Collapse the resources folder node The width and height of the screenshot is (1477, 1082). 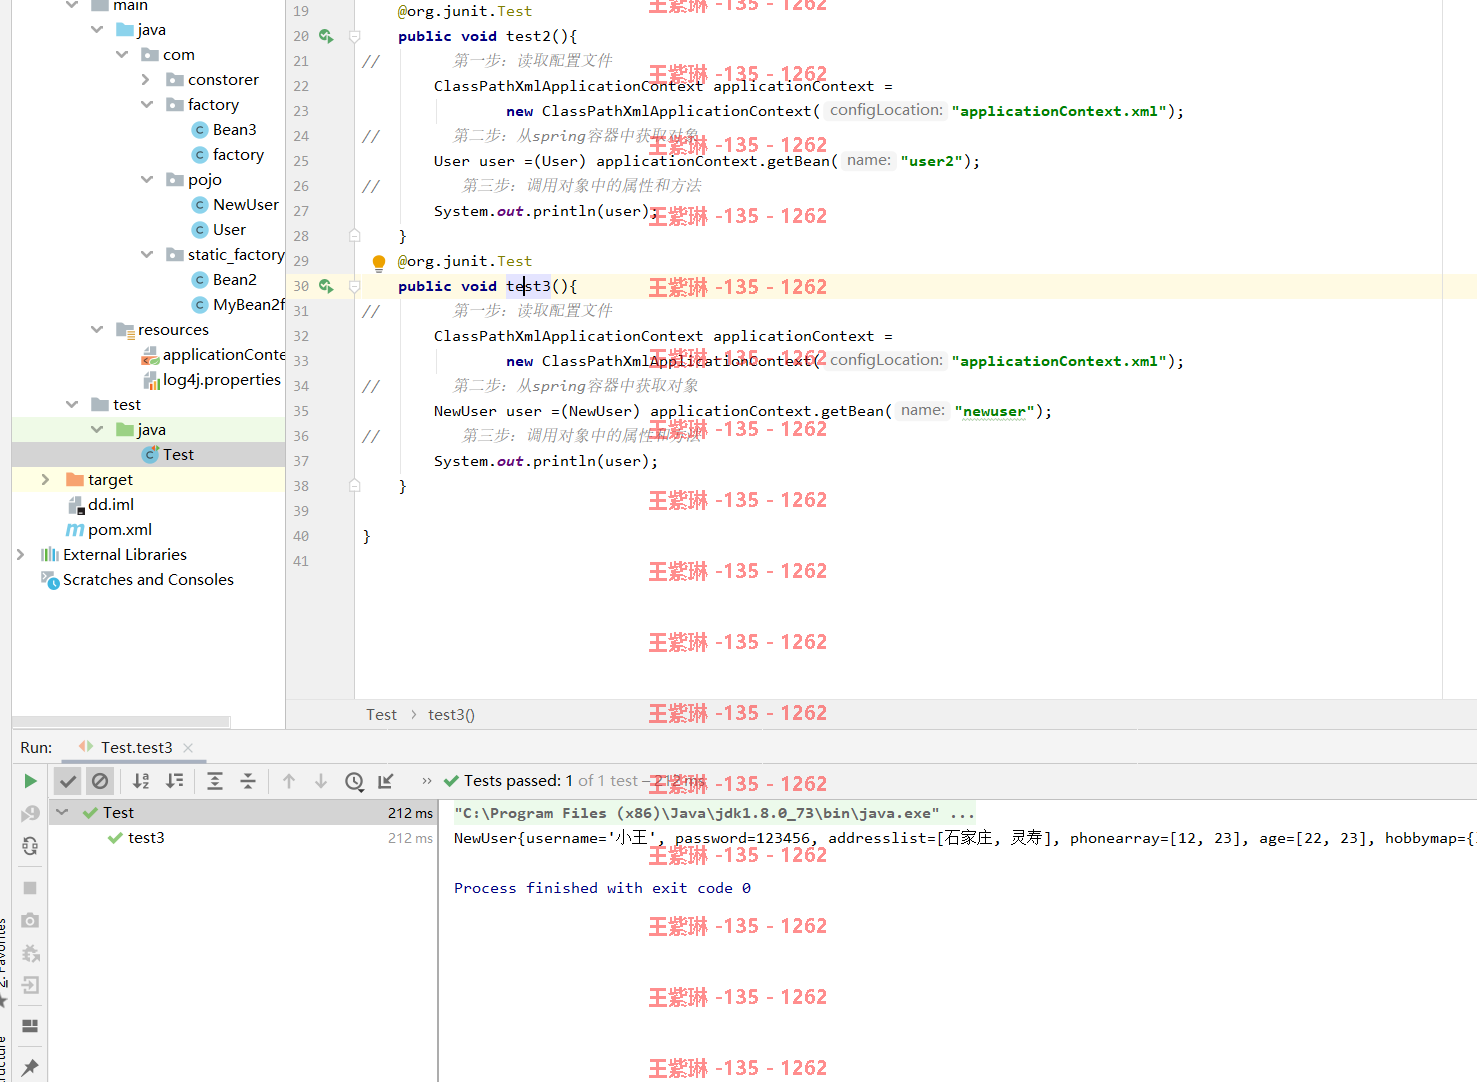(x=97, y=329)
